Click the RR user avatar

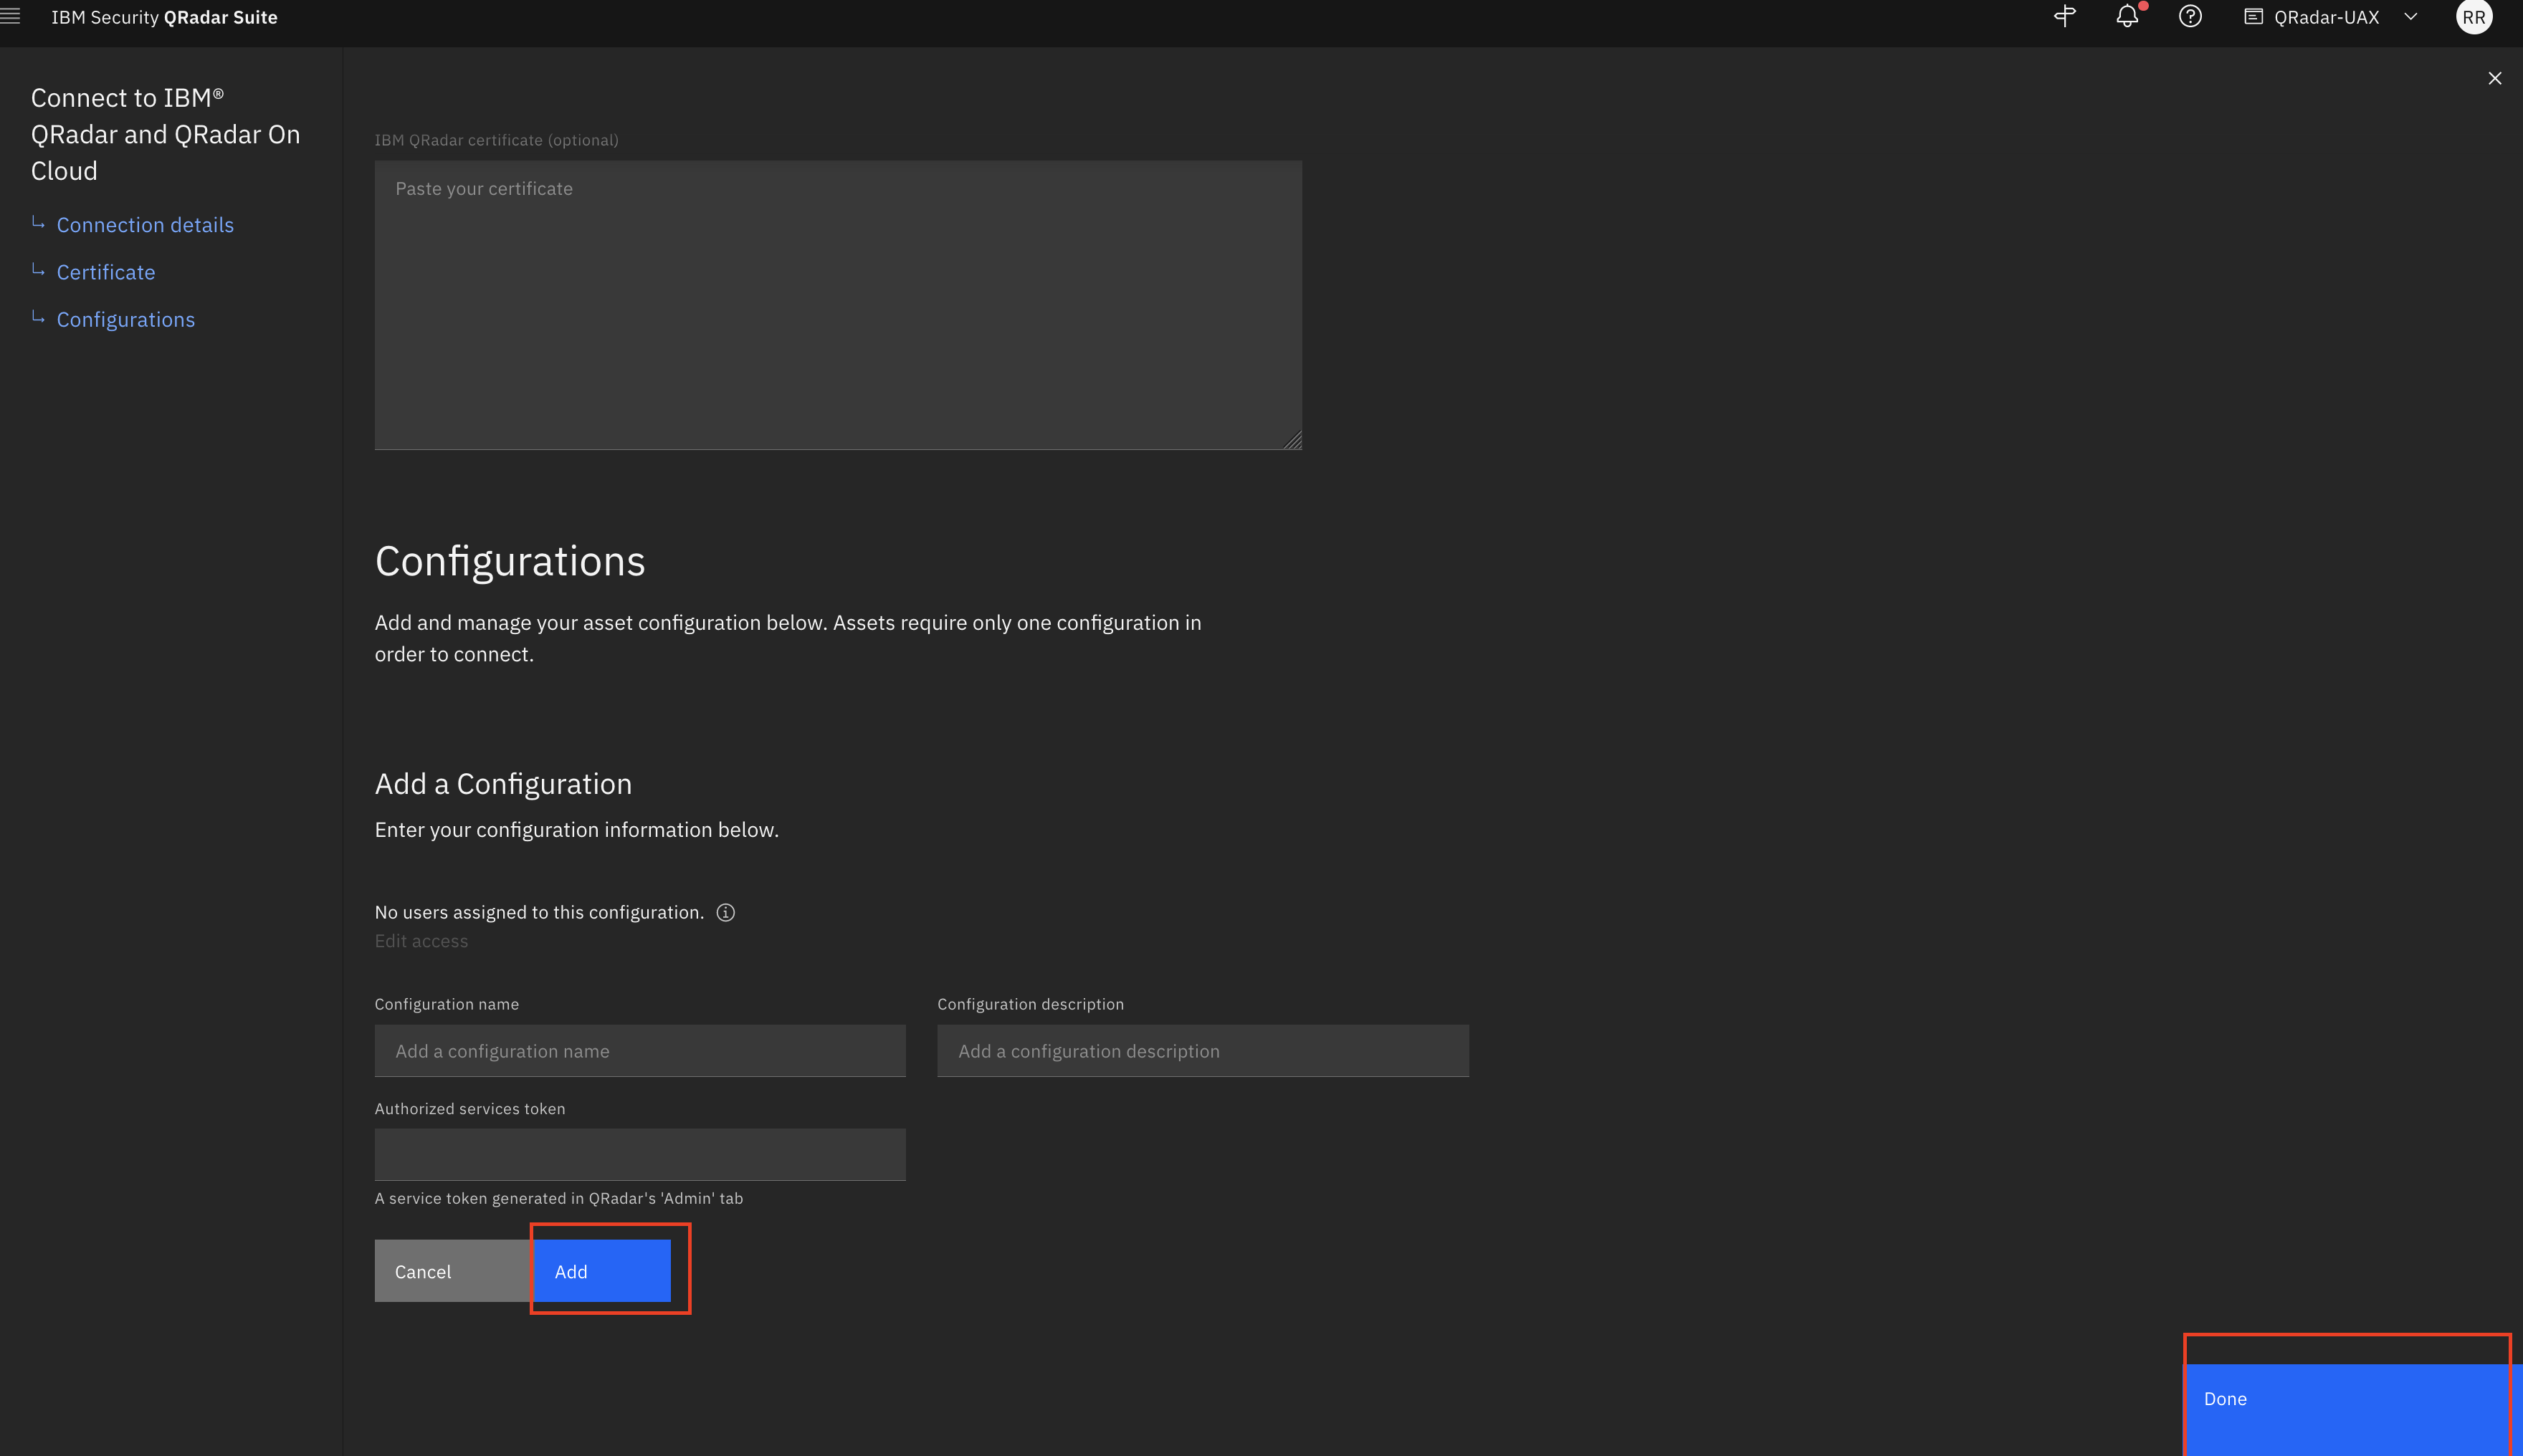(2474, 17)
